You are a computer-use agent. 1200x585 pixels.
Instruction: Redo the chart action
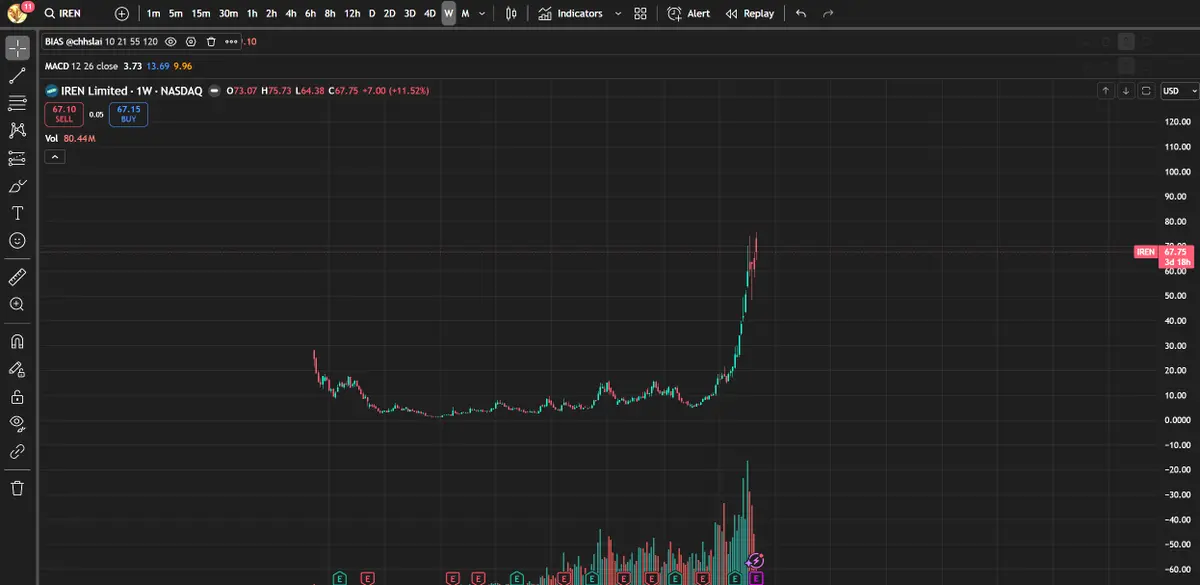tap(827, 14)
